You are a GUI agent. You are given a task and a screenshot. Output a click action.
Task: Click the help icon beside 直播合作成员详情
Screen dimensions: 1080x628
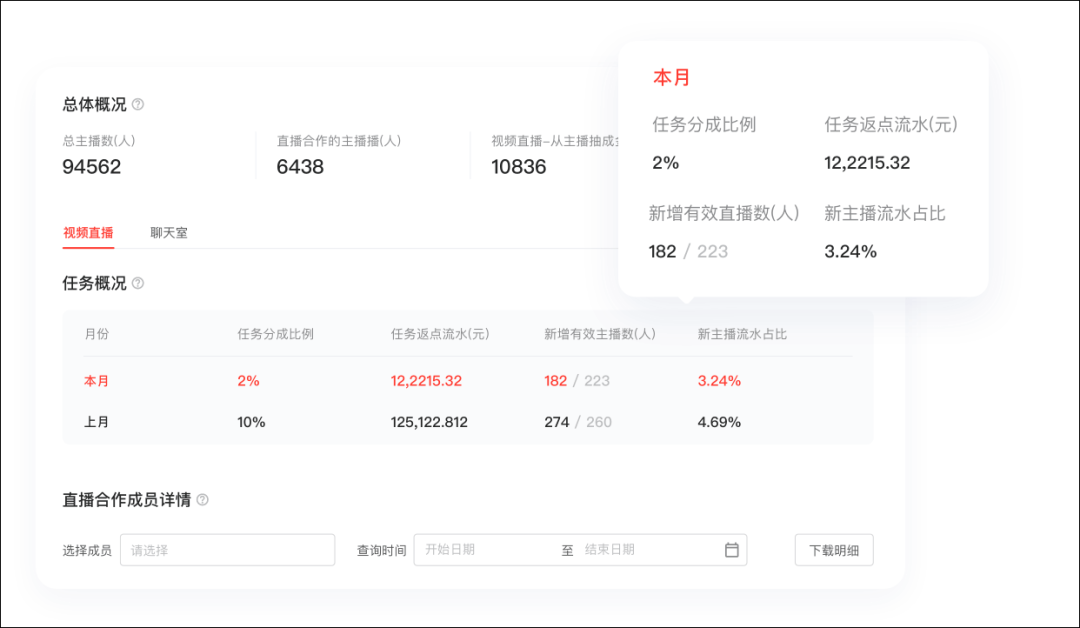(x=200, y=501)
